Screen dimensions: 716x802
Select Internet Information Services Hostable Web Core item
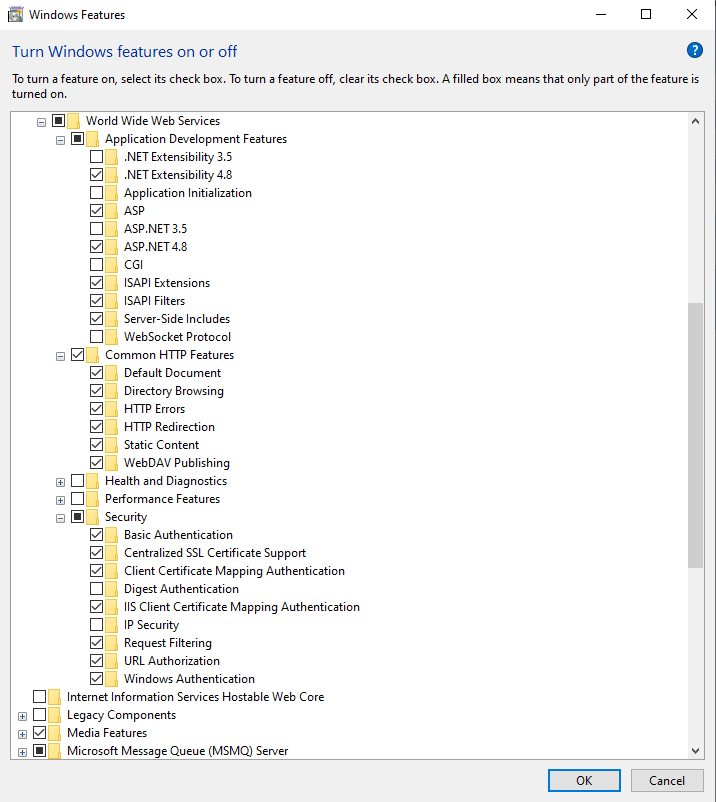pyautogui.click(x=195, y=697)
